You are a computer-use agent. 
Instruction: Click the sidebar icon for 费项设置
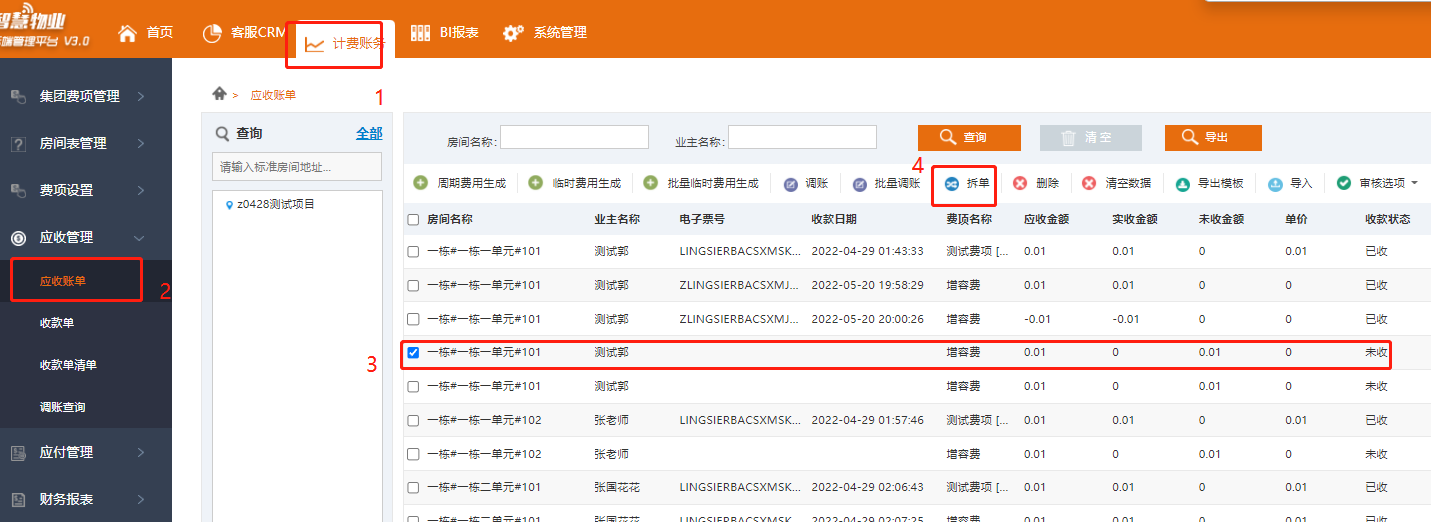(18, 190)
